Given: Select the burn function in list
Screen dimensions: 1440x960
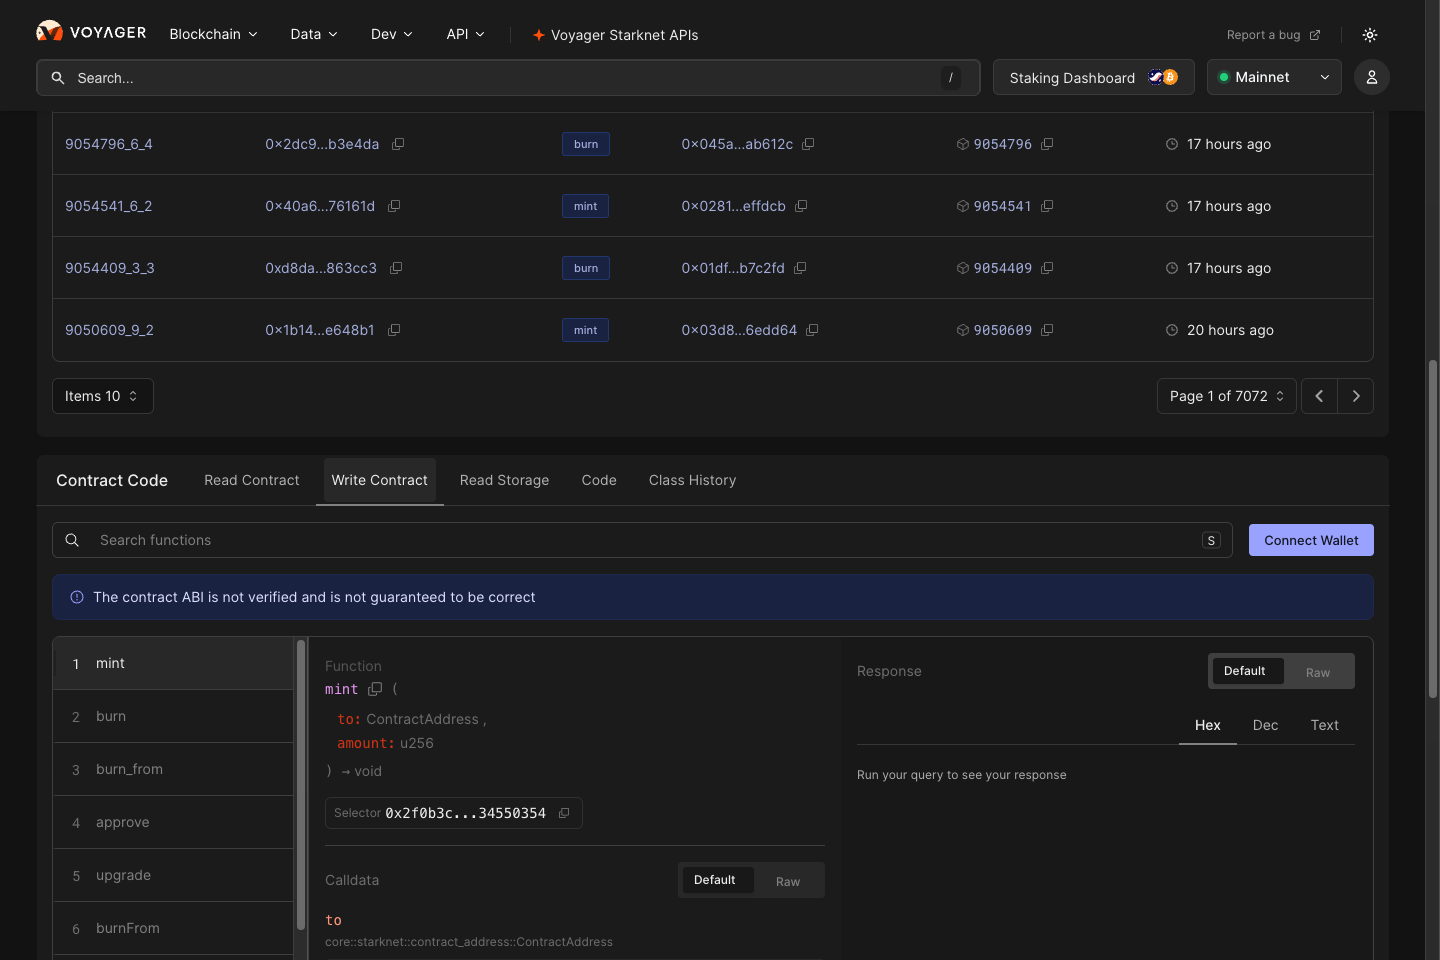Looking at the screenshot, I should [173, 716].
